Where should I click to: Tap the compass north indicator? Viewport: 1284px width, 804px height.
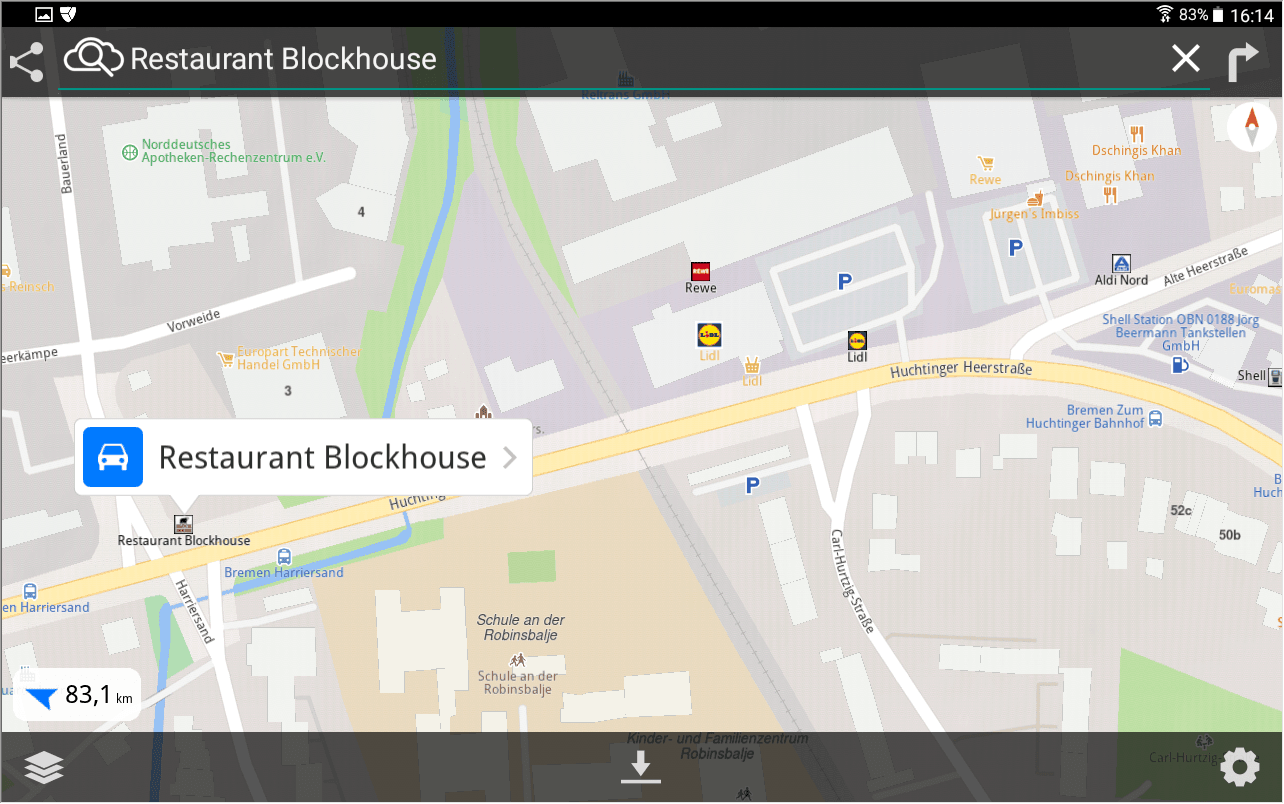tap(1252, 128)
